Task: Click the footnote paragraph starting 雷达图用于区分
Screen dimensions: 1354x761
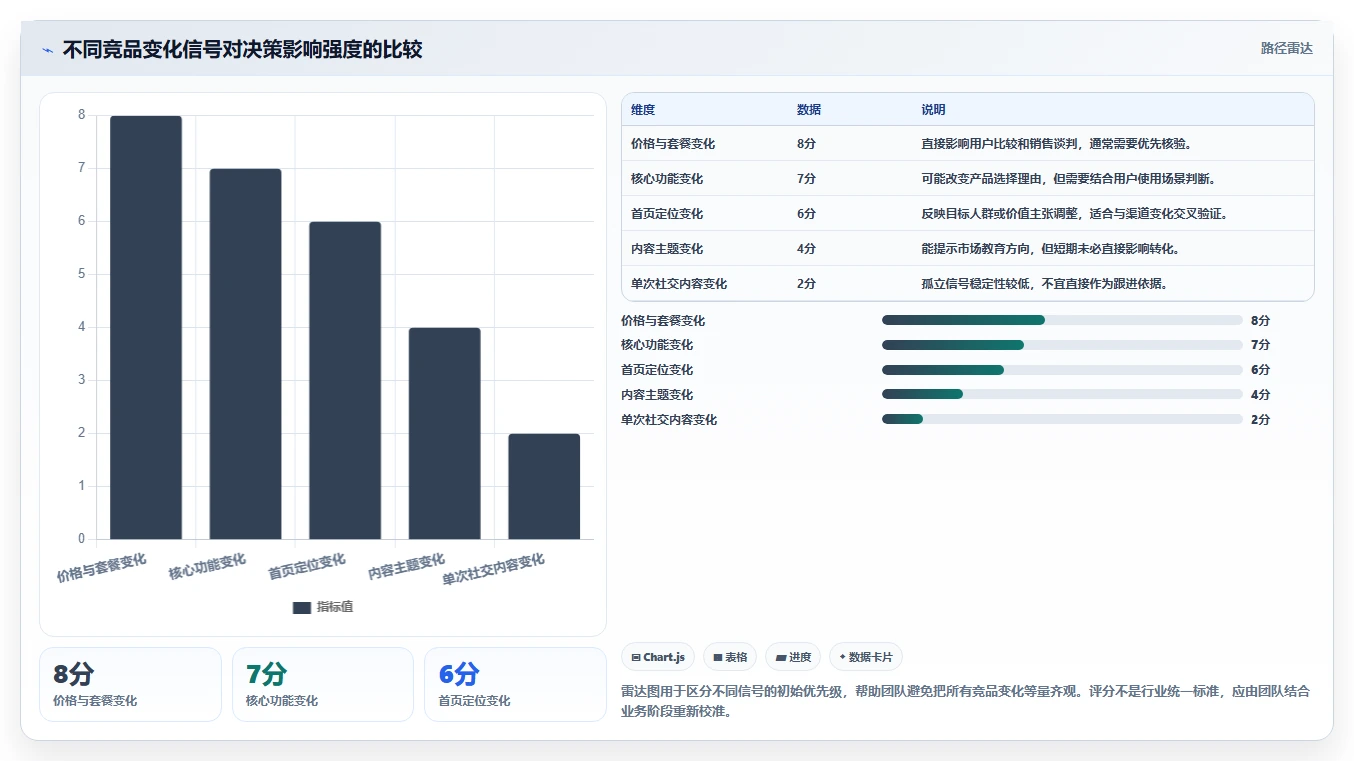Action: point(966,702)
